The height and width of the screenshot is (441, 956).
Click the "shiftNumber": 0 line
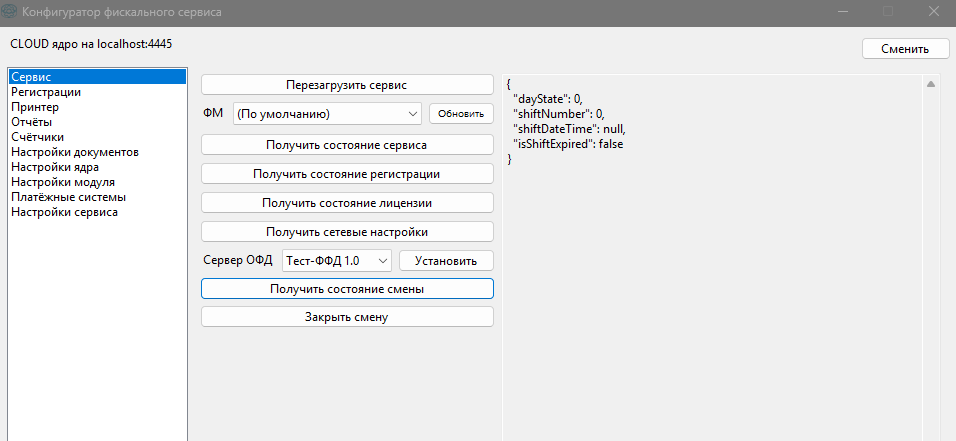pos(558,113)
